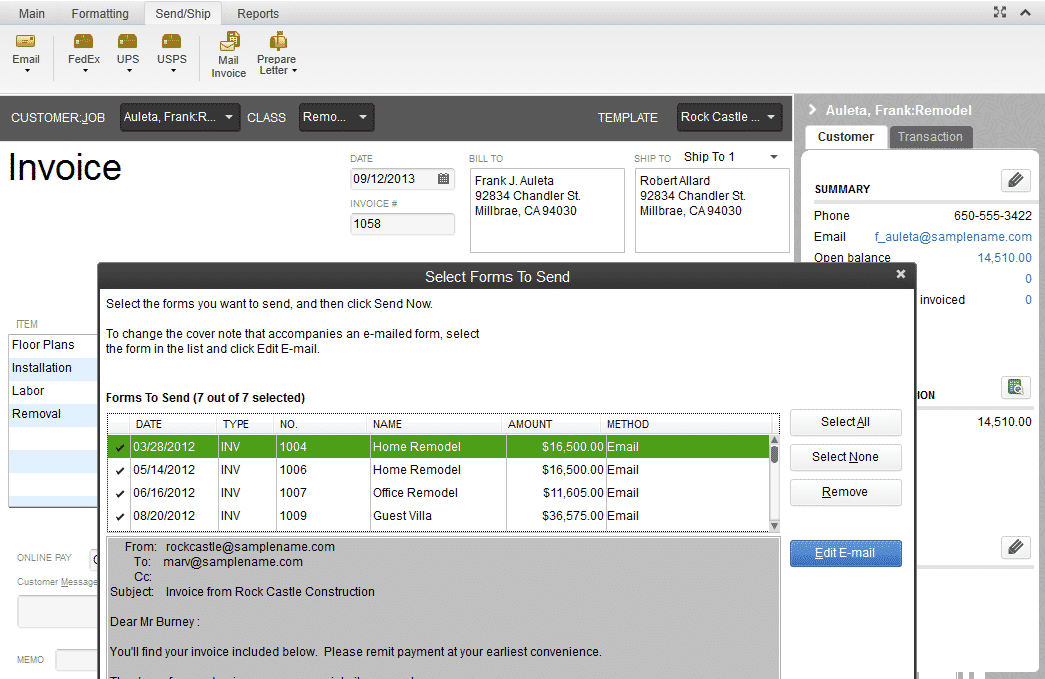Click the 650-555-3422 phone number

tap(992, 216)
